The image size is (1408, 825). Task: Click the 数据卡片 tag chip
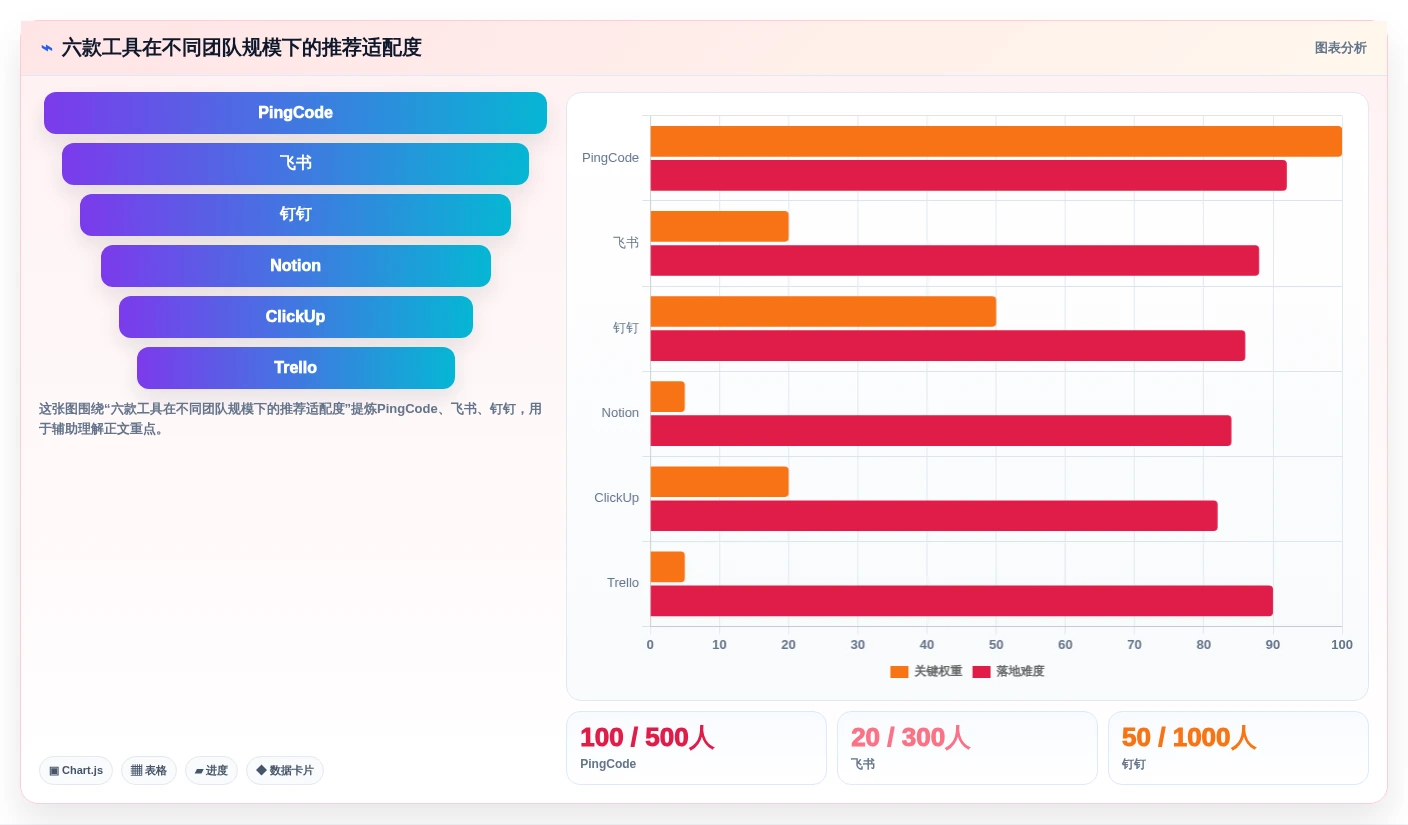coord(285,770)
